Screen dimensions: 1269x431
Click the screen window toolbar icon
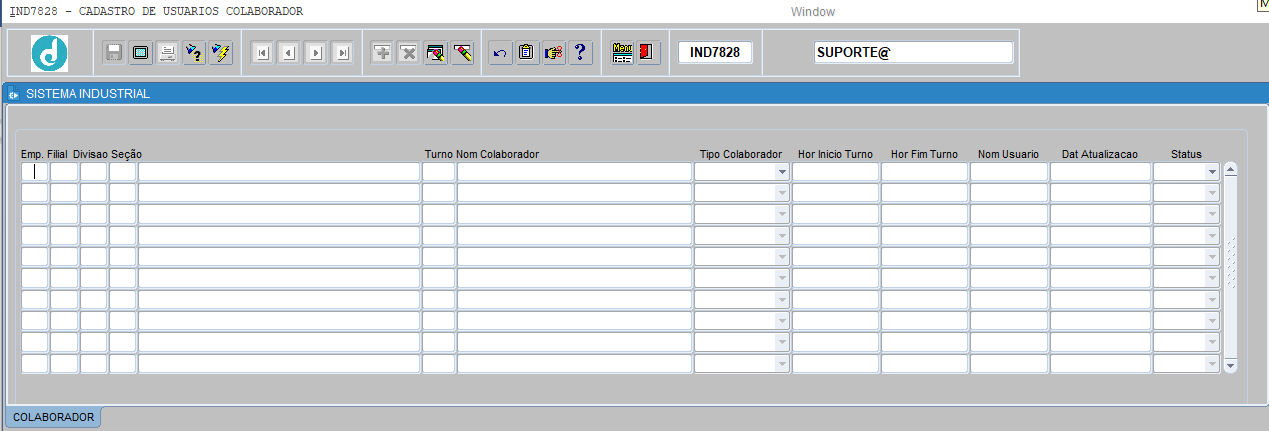141,52
